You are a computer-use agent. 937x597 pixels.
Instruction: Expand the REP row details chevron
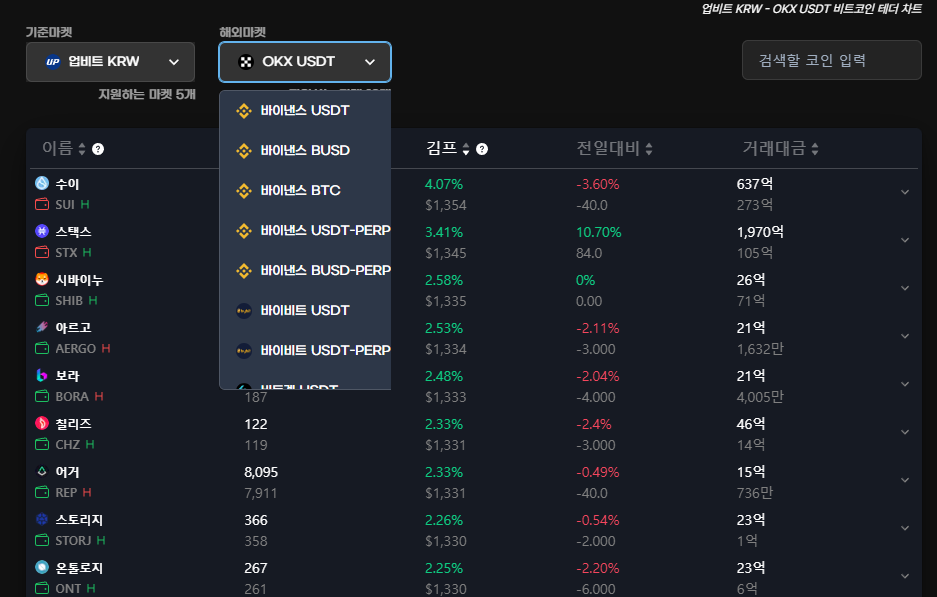click(x=905, y=480)
